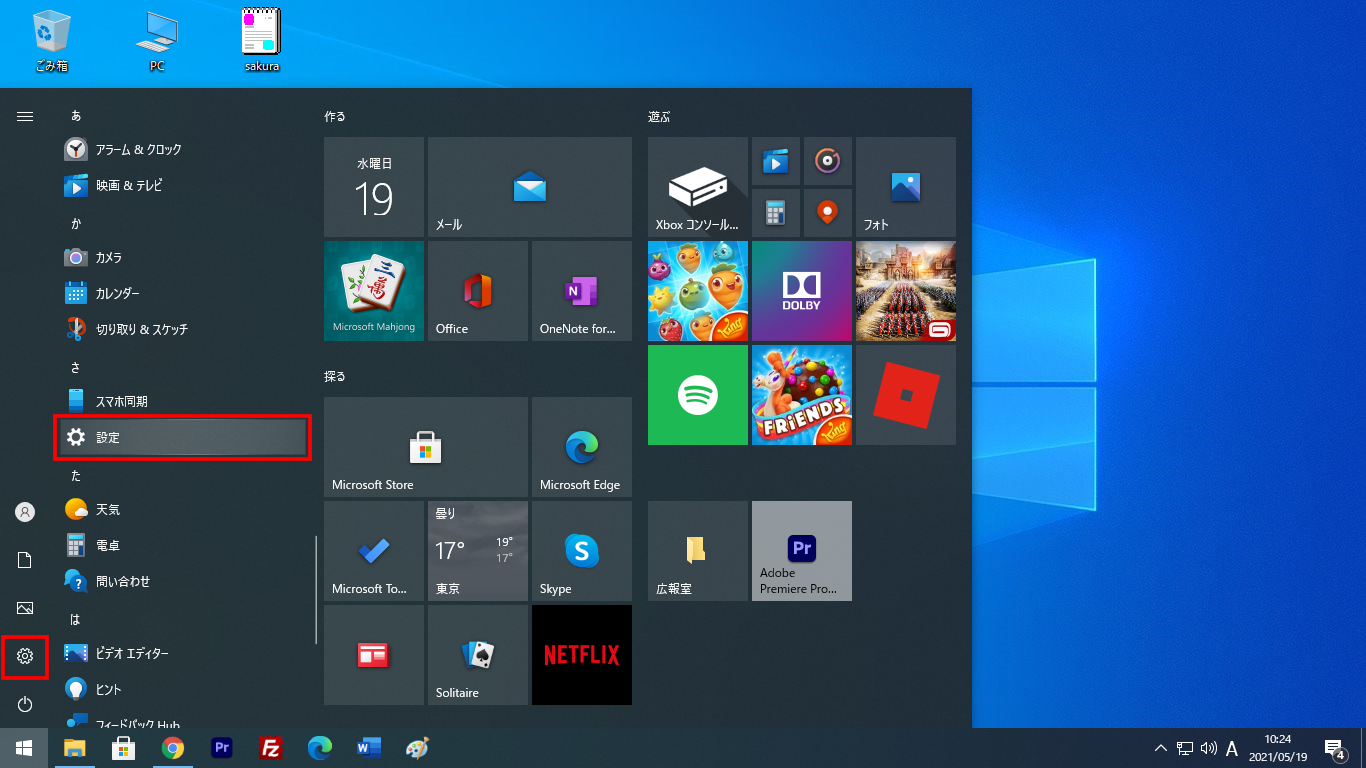Click the 遊ぶ tile group title
The height and width of the screenshot is (768, 1366).
click(x=659, y=116)
